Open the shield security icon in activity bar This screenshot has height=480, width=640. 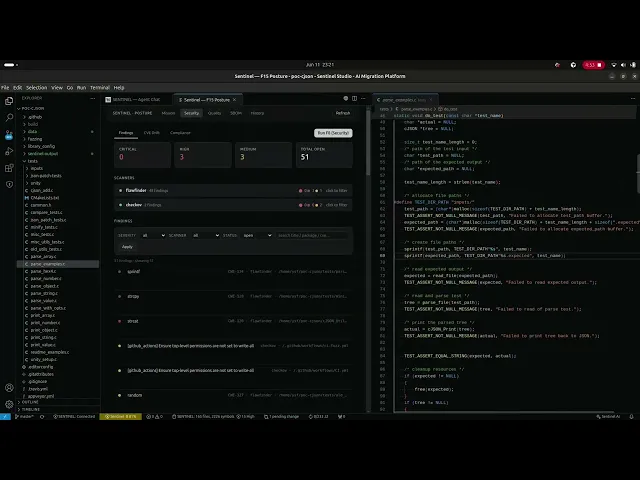click(x=9, y=184)
